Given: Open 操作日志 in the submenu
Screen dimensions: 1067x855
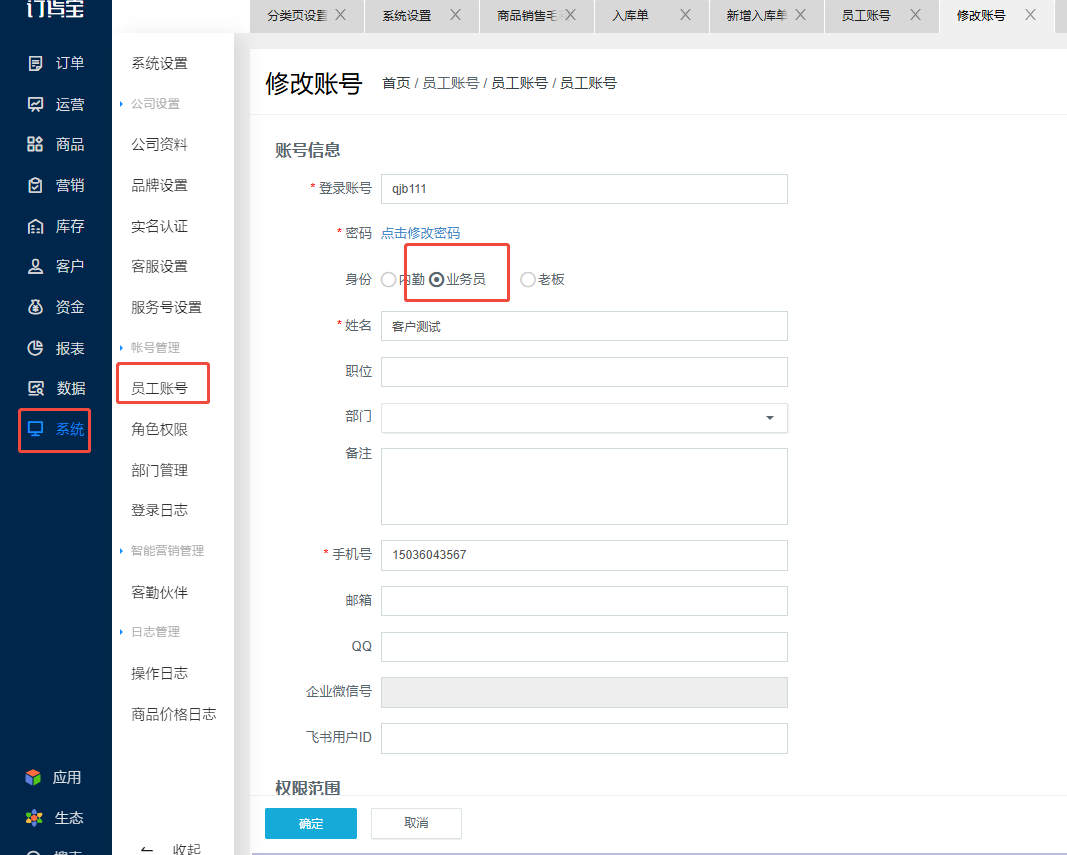Looking at the screenshot, I should pos(159,673).
